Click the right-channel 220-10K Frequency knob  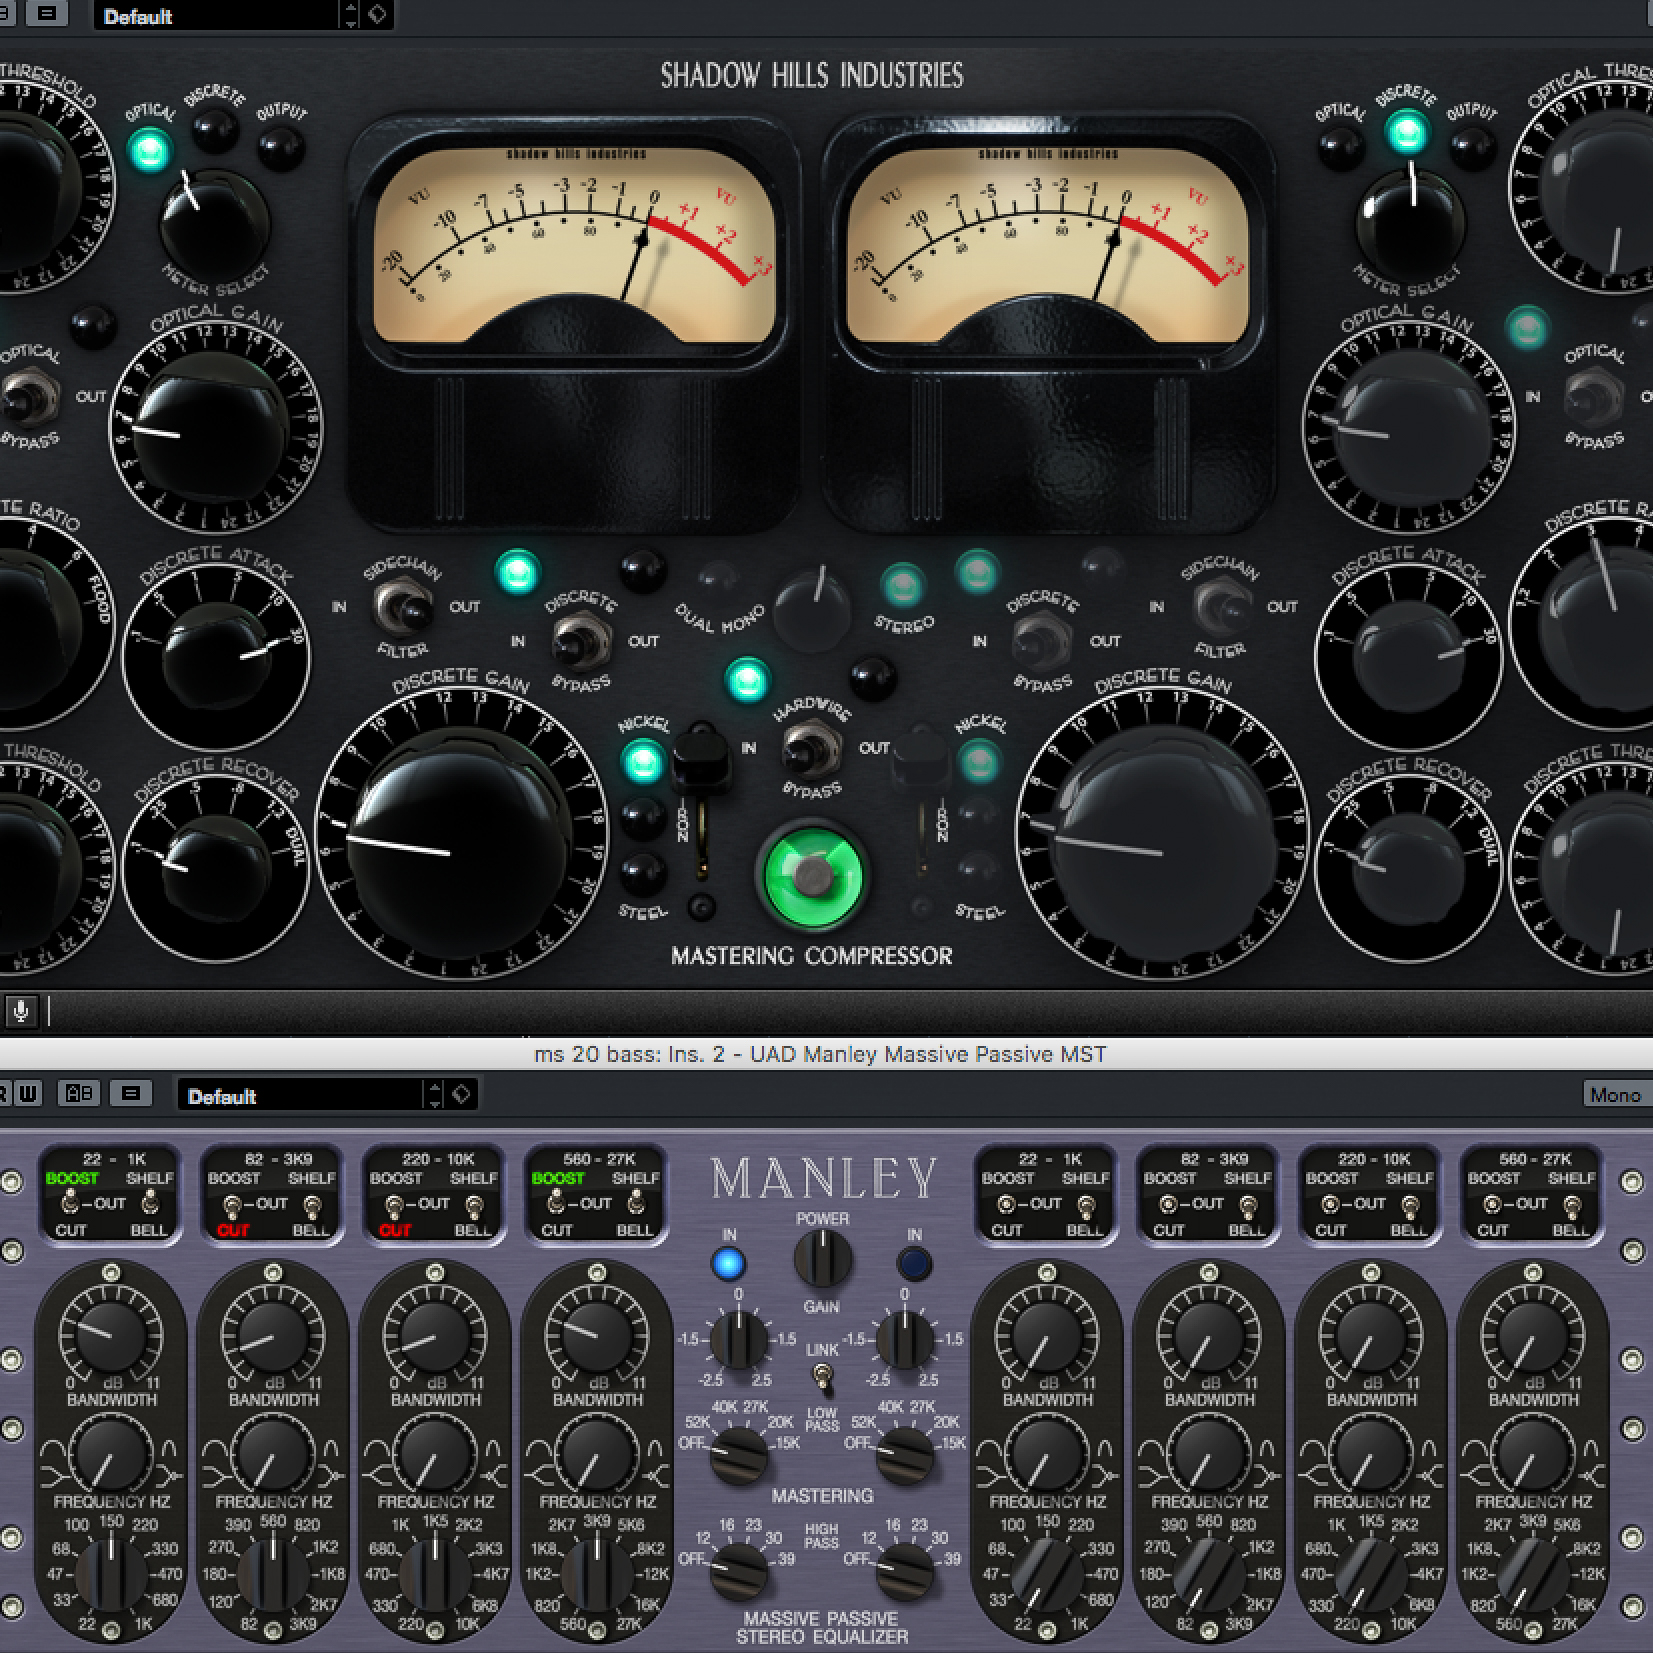pos(1371,1574)
